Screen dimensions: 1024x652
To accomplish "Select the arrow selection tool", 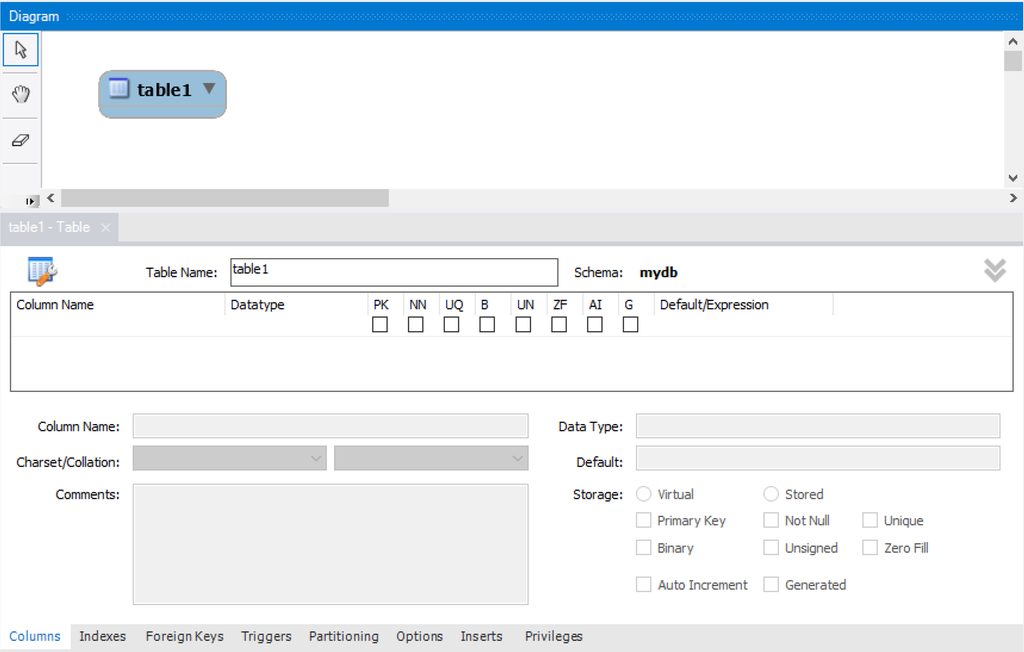I will tap(20, 48).
